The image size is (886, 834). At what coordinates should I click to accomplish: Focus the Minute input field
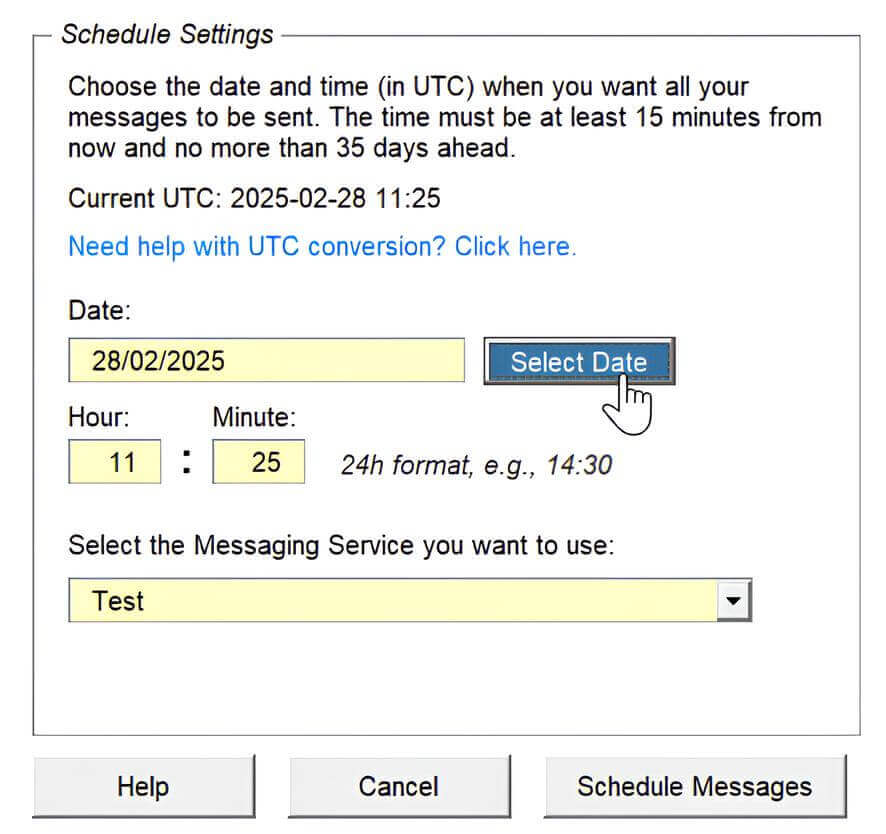259,463
